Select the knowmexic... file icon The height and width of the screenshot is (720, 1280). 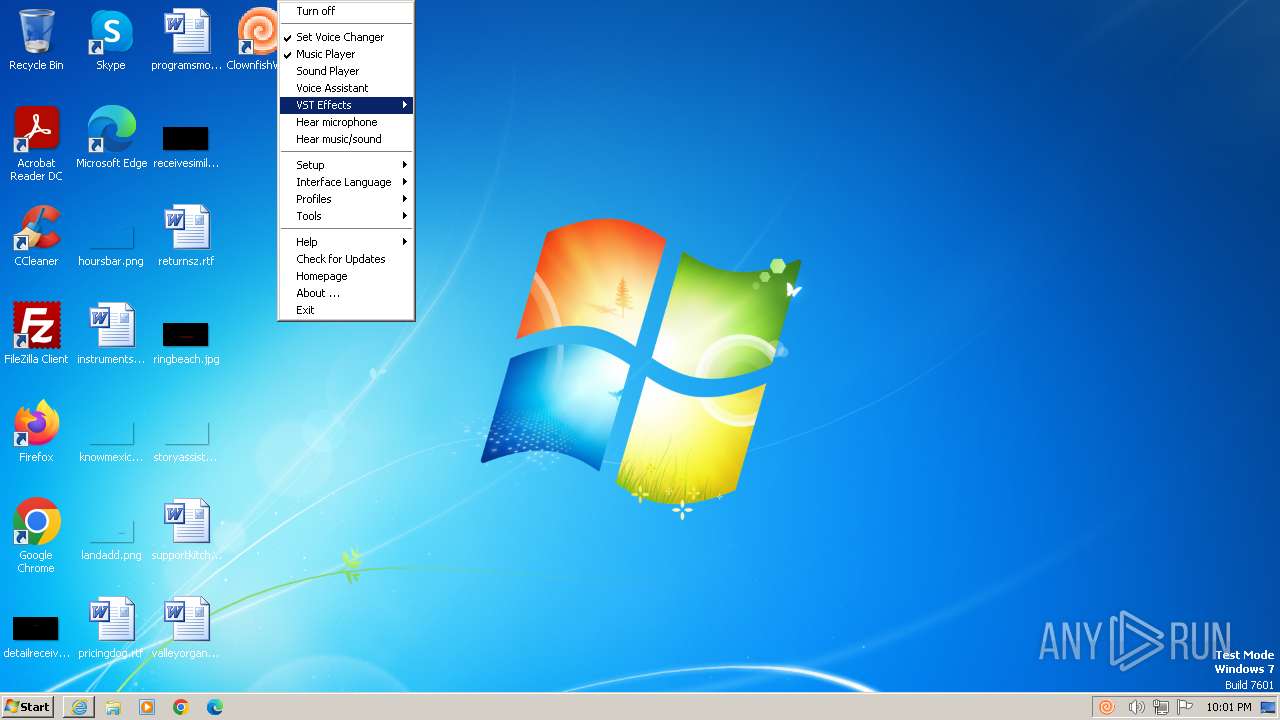point(111,440)
